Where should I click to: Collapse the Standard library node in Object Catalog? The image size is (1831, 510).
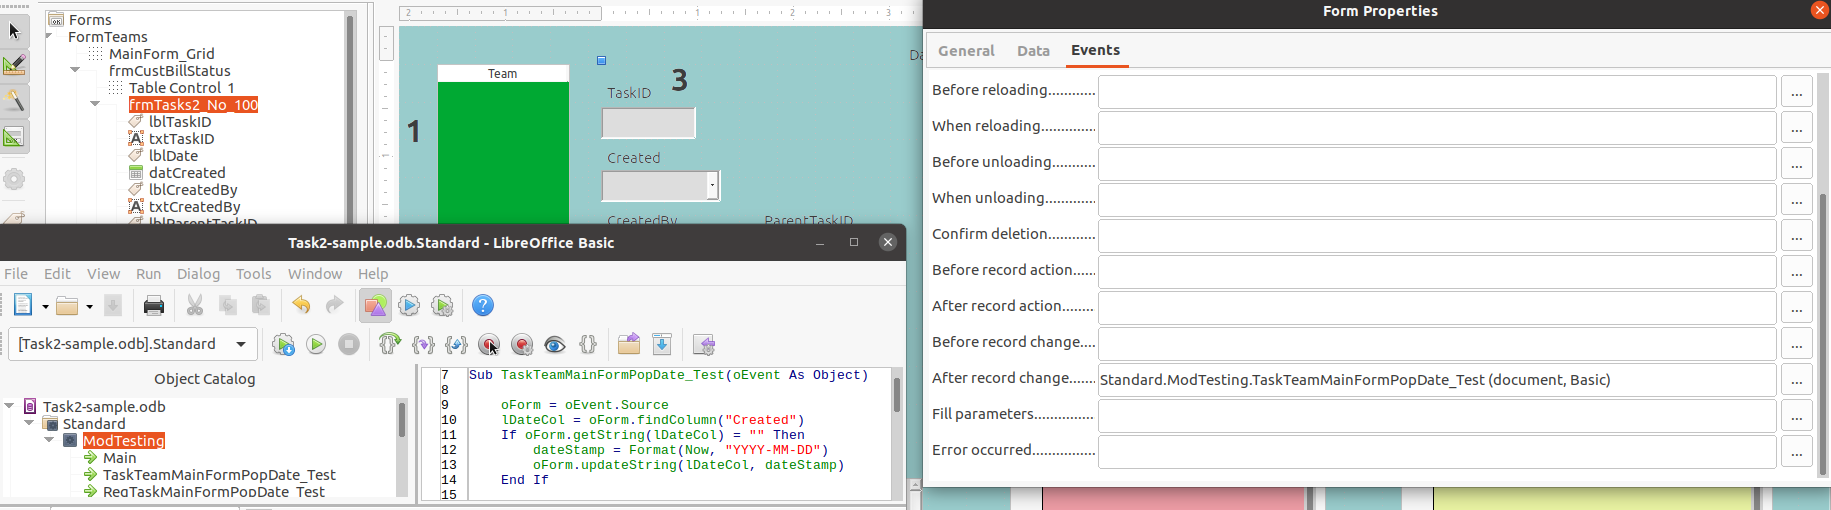30,423
